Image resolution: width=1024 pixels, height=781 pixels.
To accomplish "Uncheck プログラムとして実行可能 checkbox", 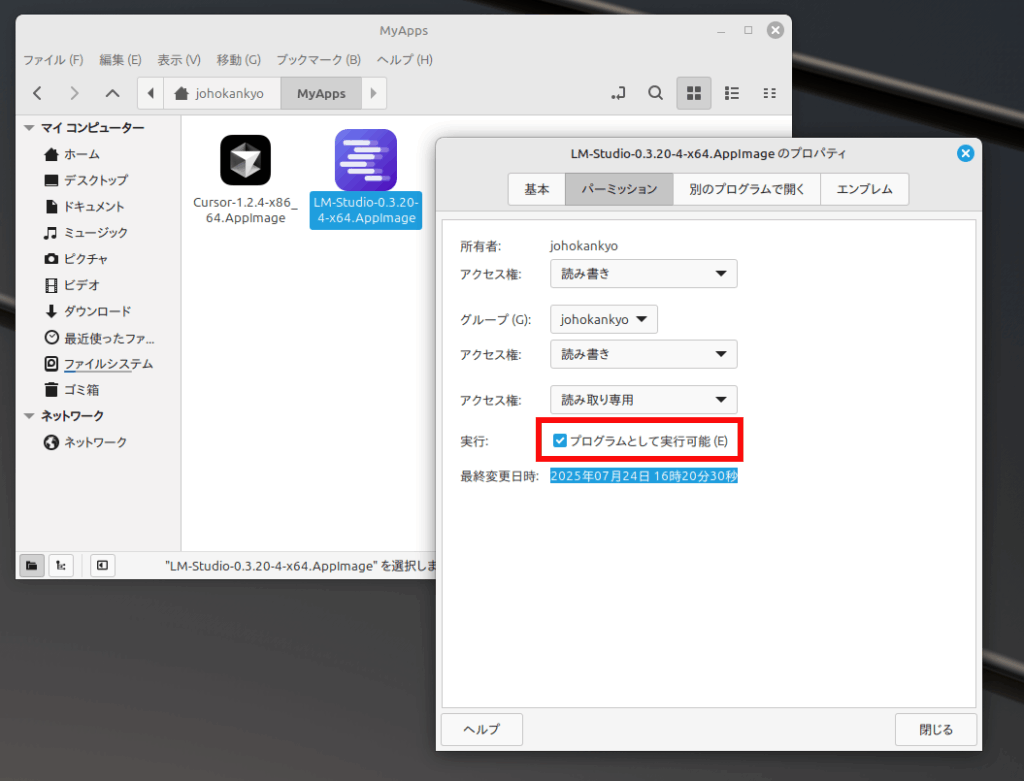I will pos(560,441).
